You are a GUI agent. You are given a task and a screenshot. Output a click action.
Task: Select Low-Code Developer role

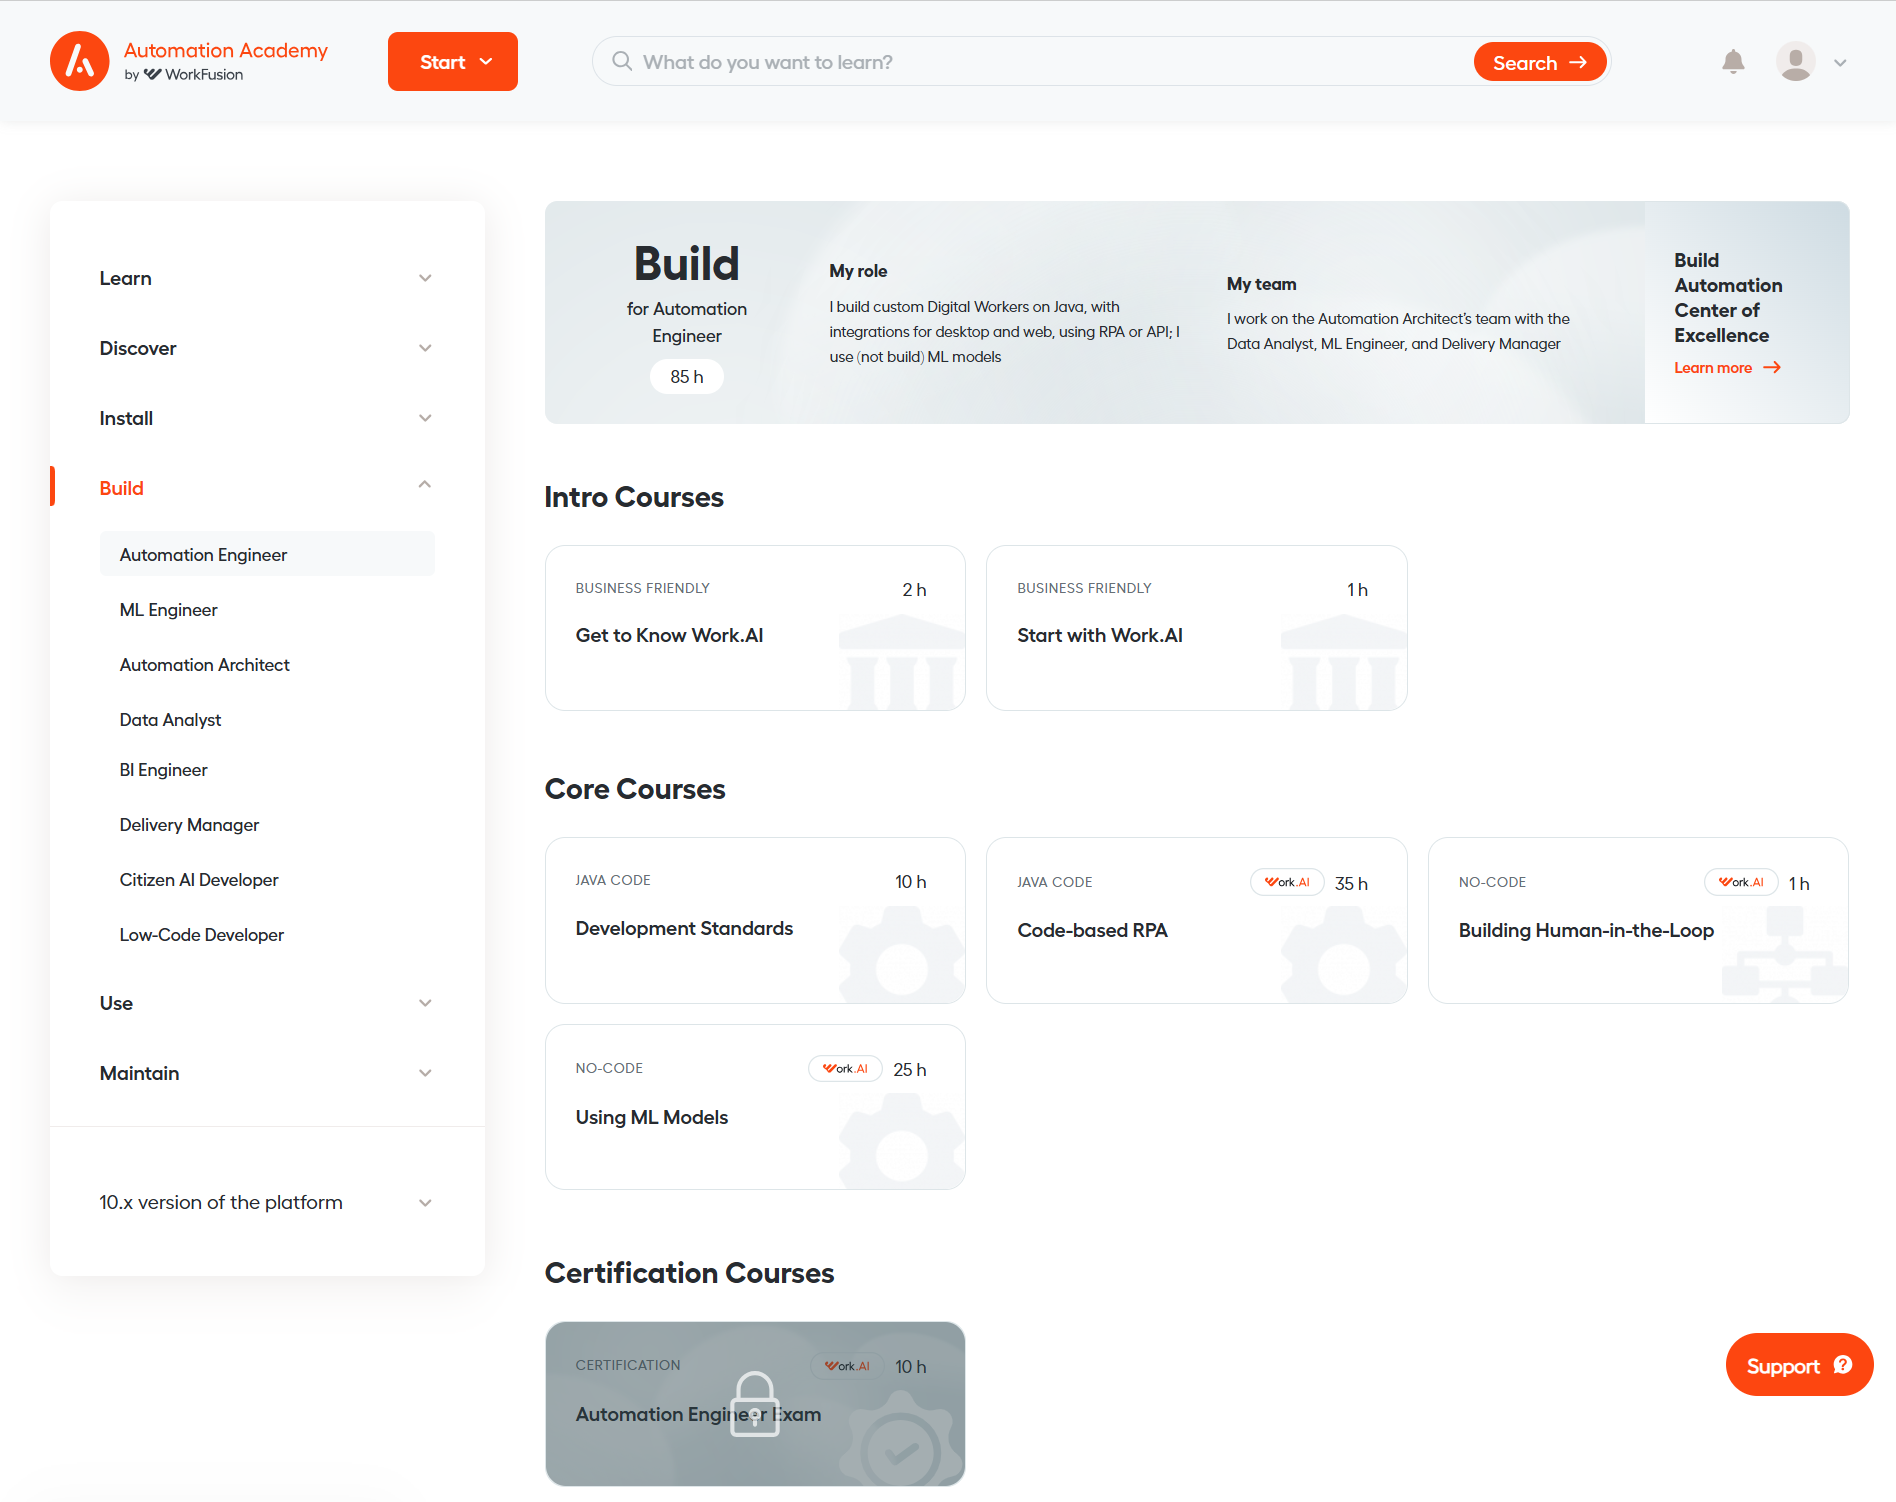[x=201, y=935]
